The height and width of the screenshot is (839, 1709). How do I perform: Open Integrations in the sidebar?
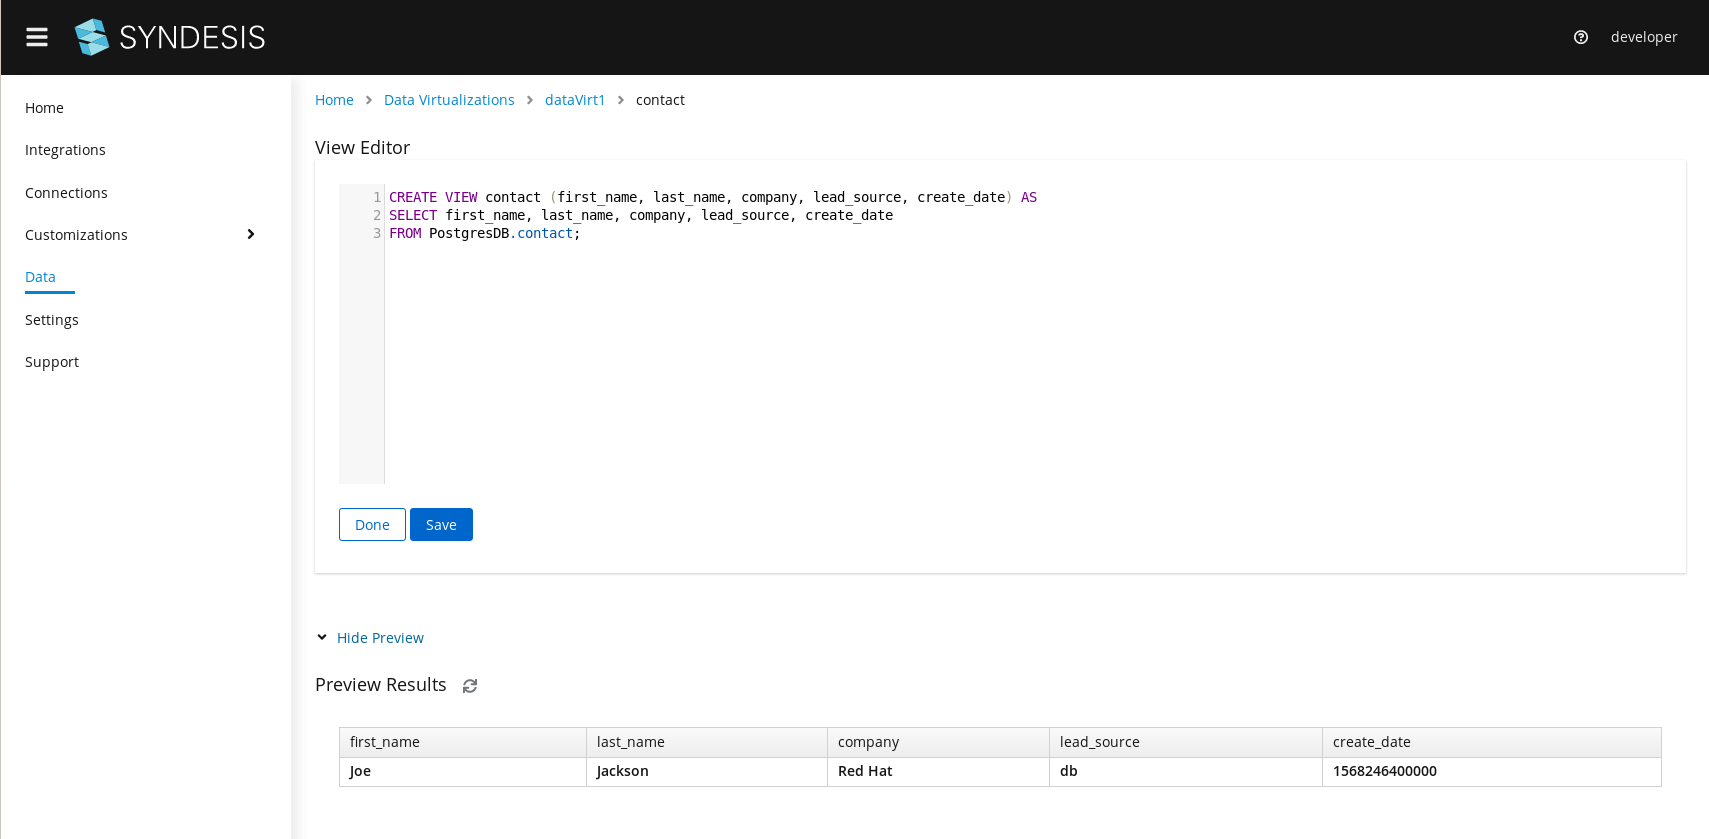65,150
